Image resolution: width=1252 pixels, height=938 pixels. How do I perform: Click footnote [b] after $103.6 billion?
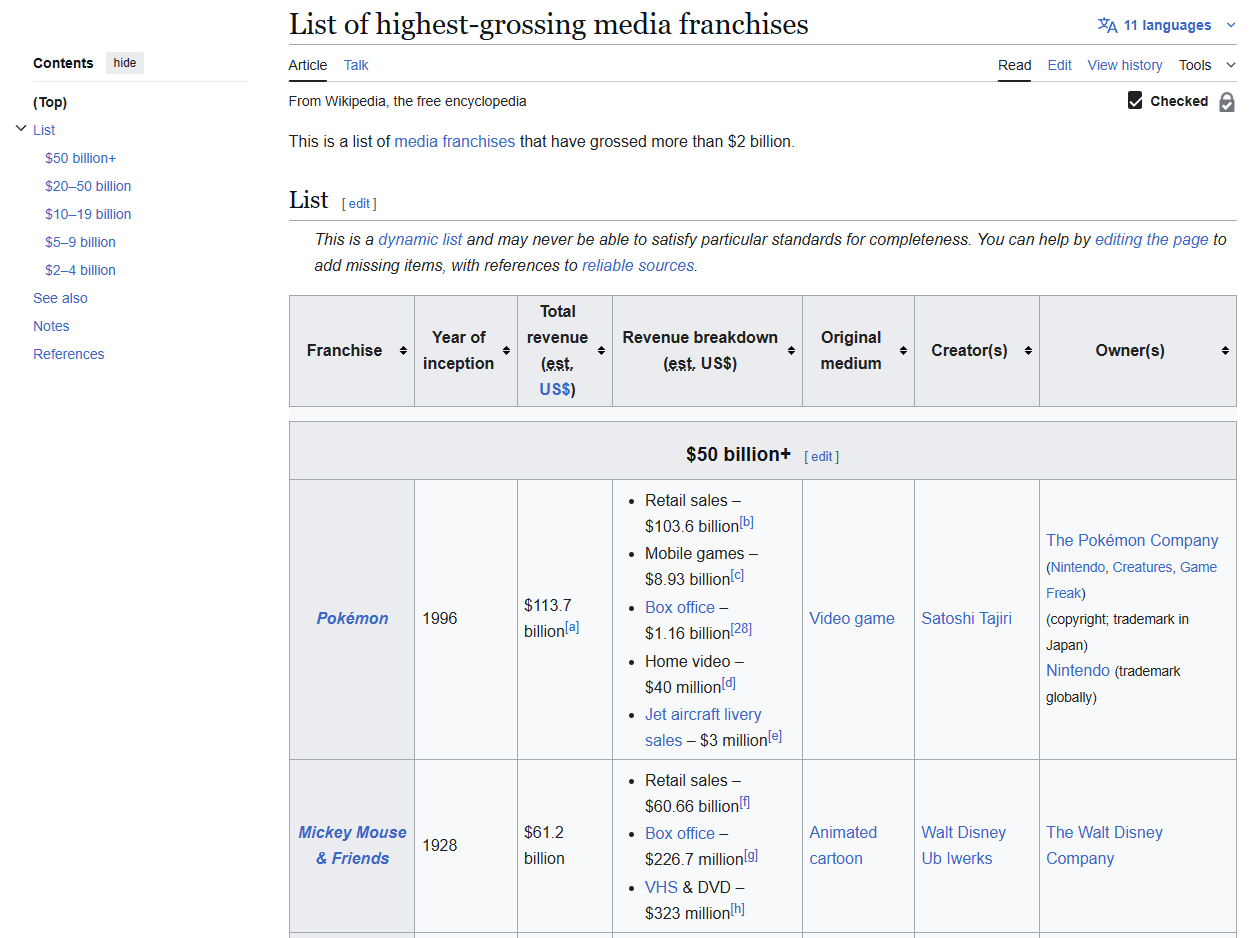tap(746, 522)
